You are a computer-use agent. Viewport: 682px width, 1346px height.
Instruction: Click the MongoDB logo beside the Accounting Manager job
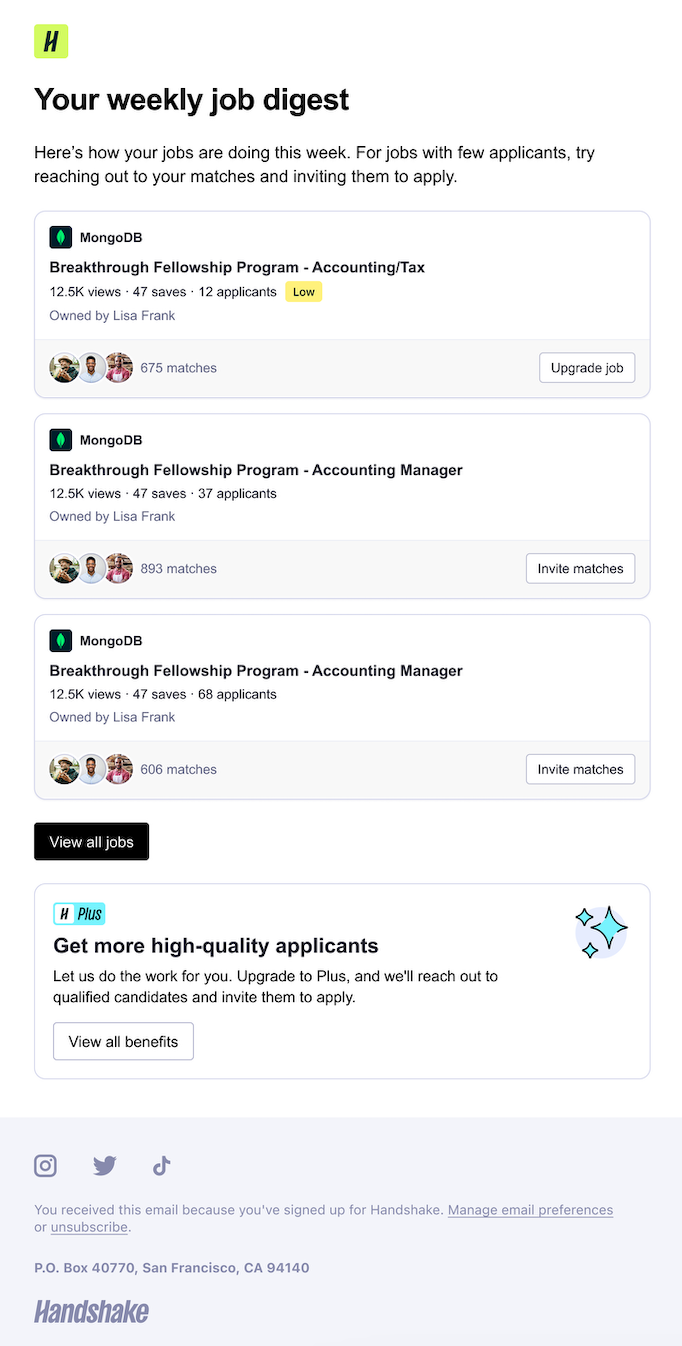pyautogui.click(x=60, y=439)
